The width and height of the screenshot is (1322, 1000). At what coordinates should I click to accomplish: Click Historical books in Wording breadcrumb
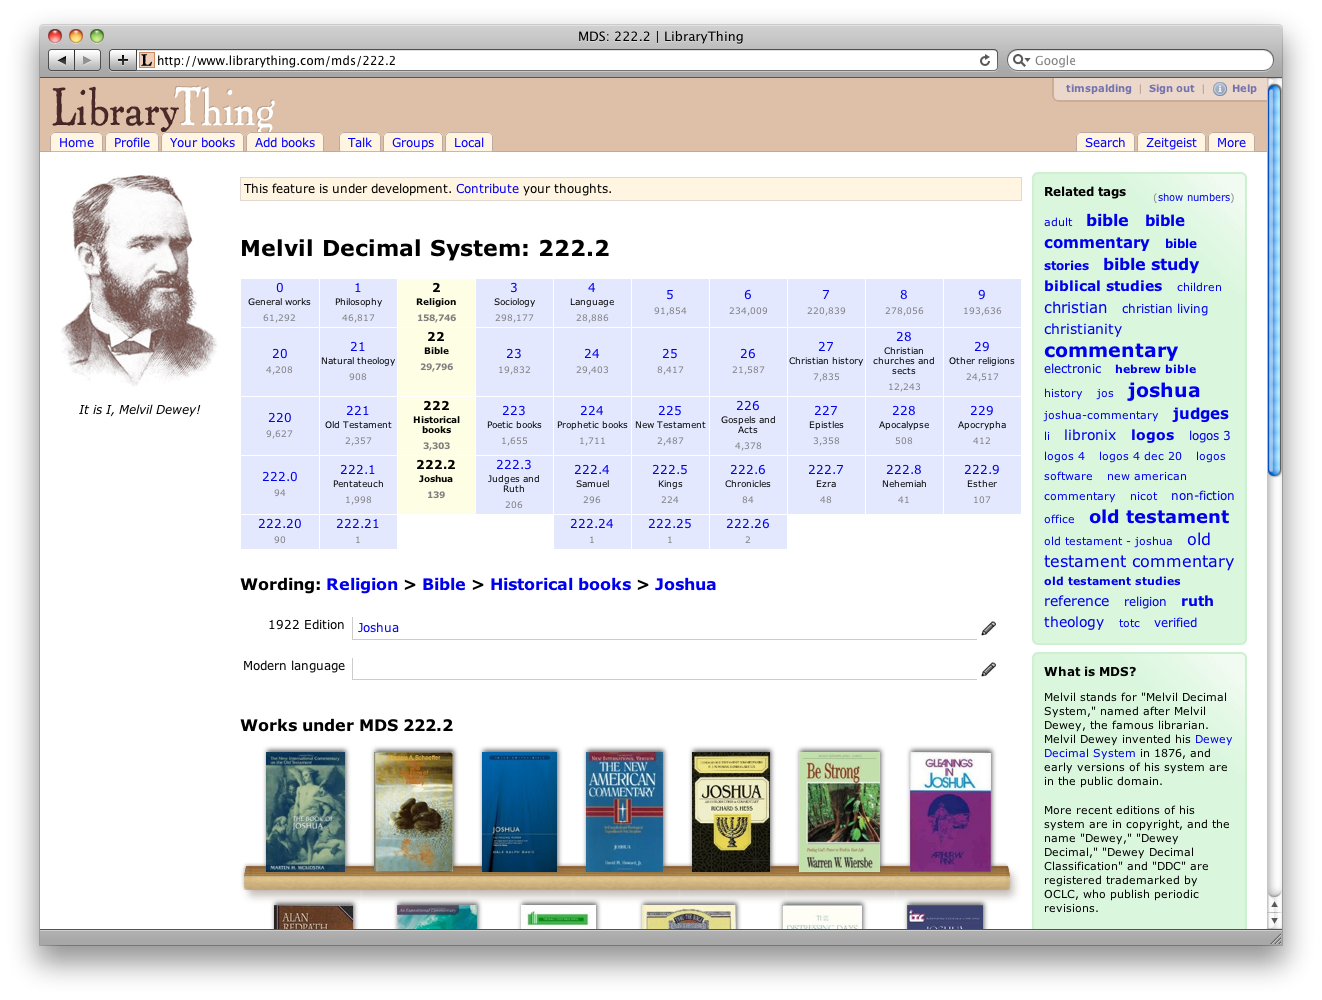click(560, 584)
